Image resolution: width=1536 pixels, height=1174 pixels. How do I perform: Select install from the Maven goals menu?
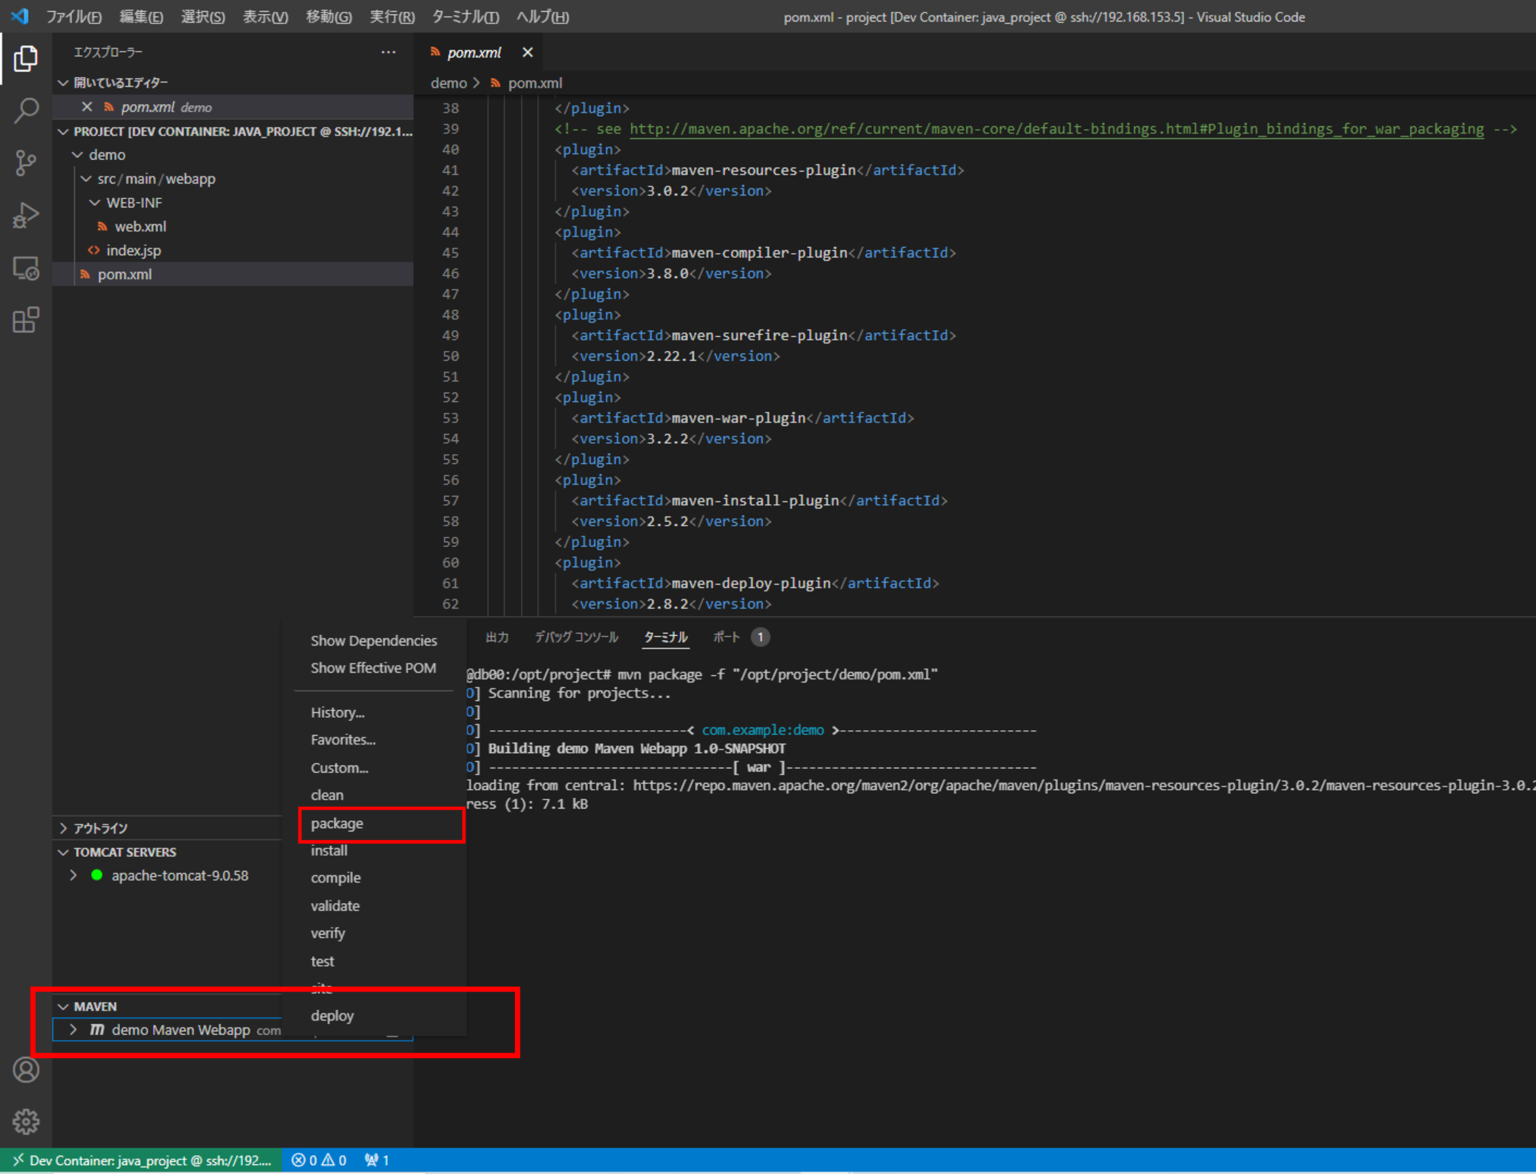coord(328,850)
